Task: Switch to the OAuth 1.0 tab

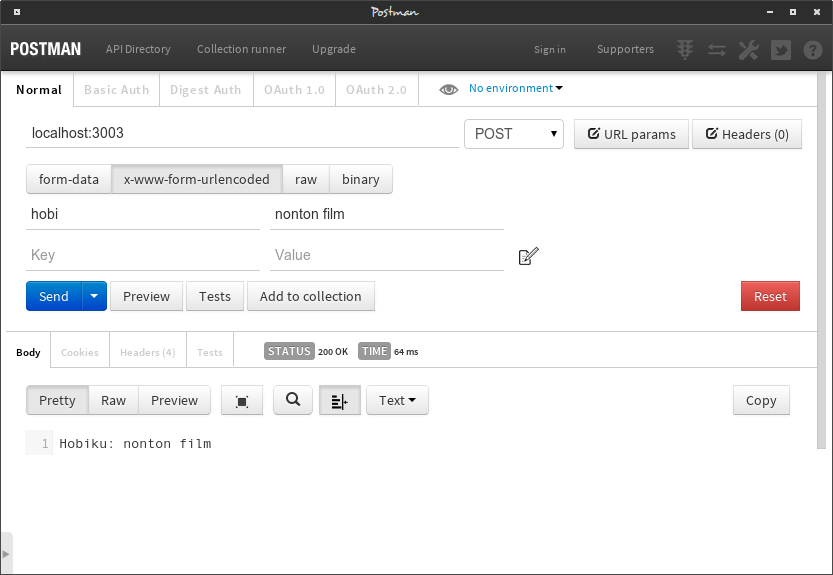Action: coord(294,90)
